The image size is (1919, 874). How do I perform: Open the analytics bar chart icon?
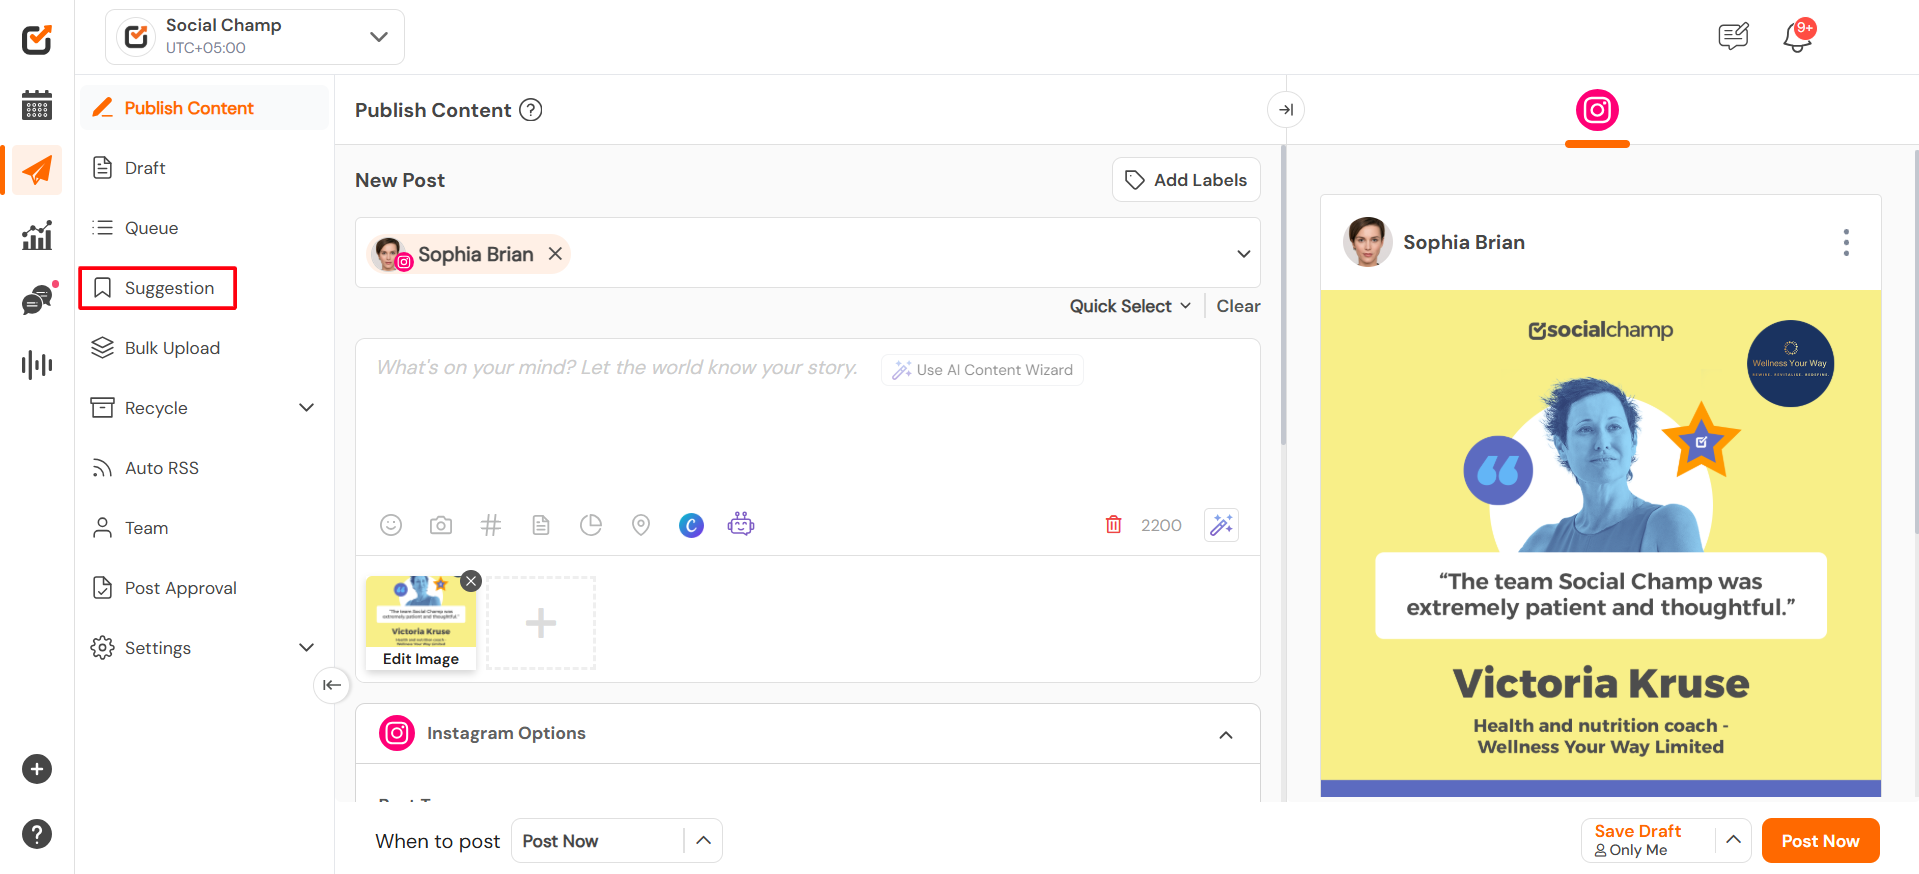pos(37,236)
